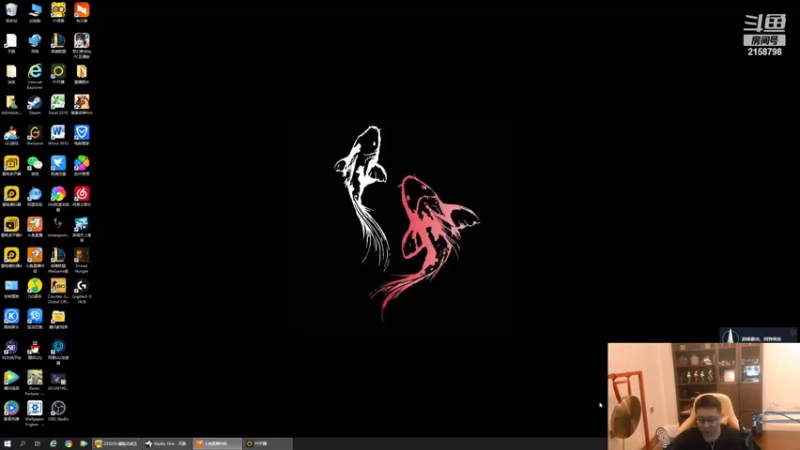Launch Counter-Strike Global Offensive shortcut
The width and height of the screenshot is (800, 450).
(58, 290)
